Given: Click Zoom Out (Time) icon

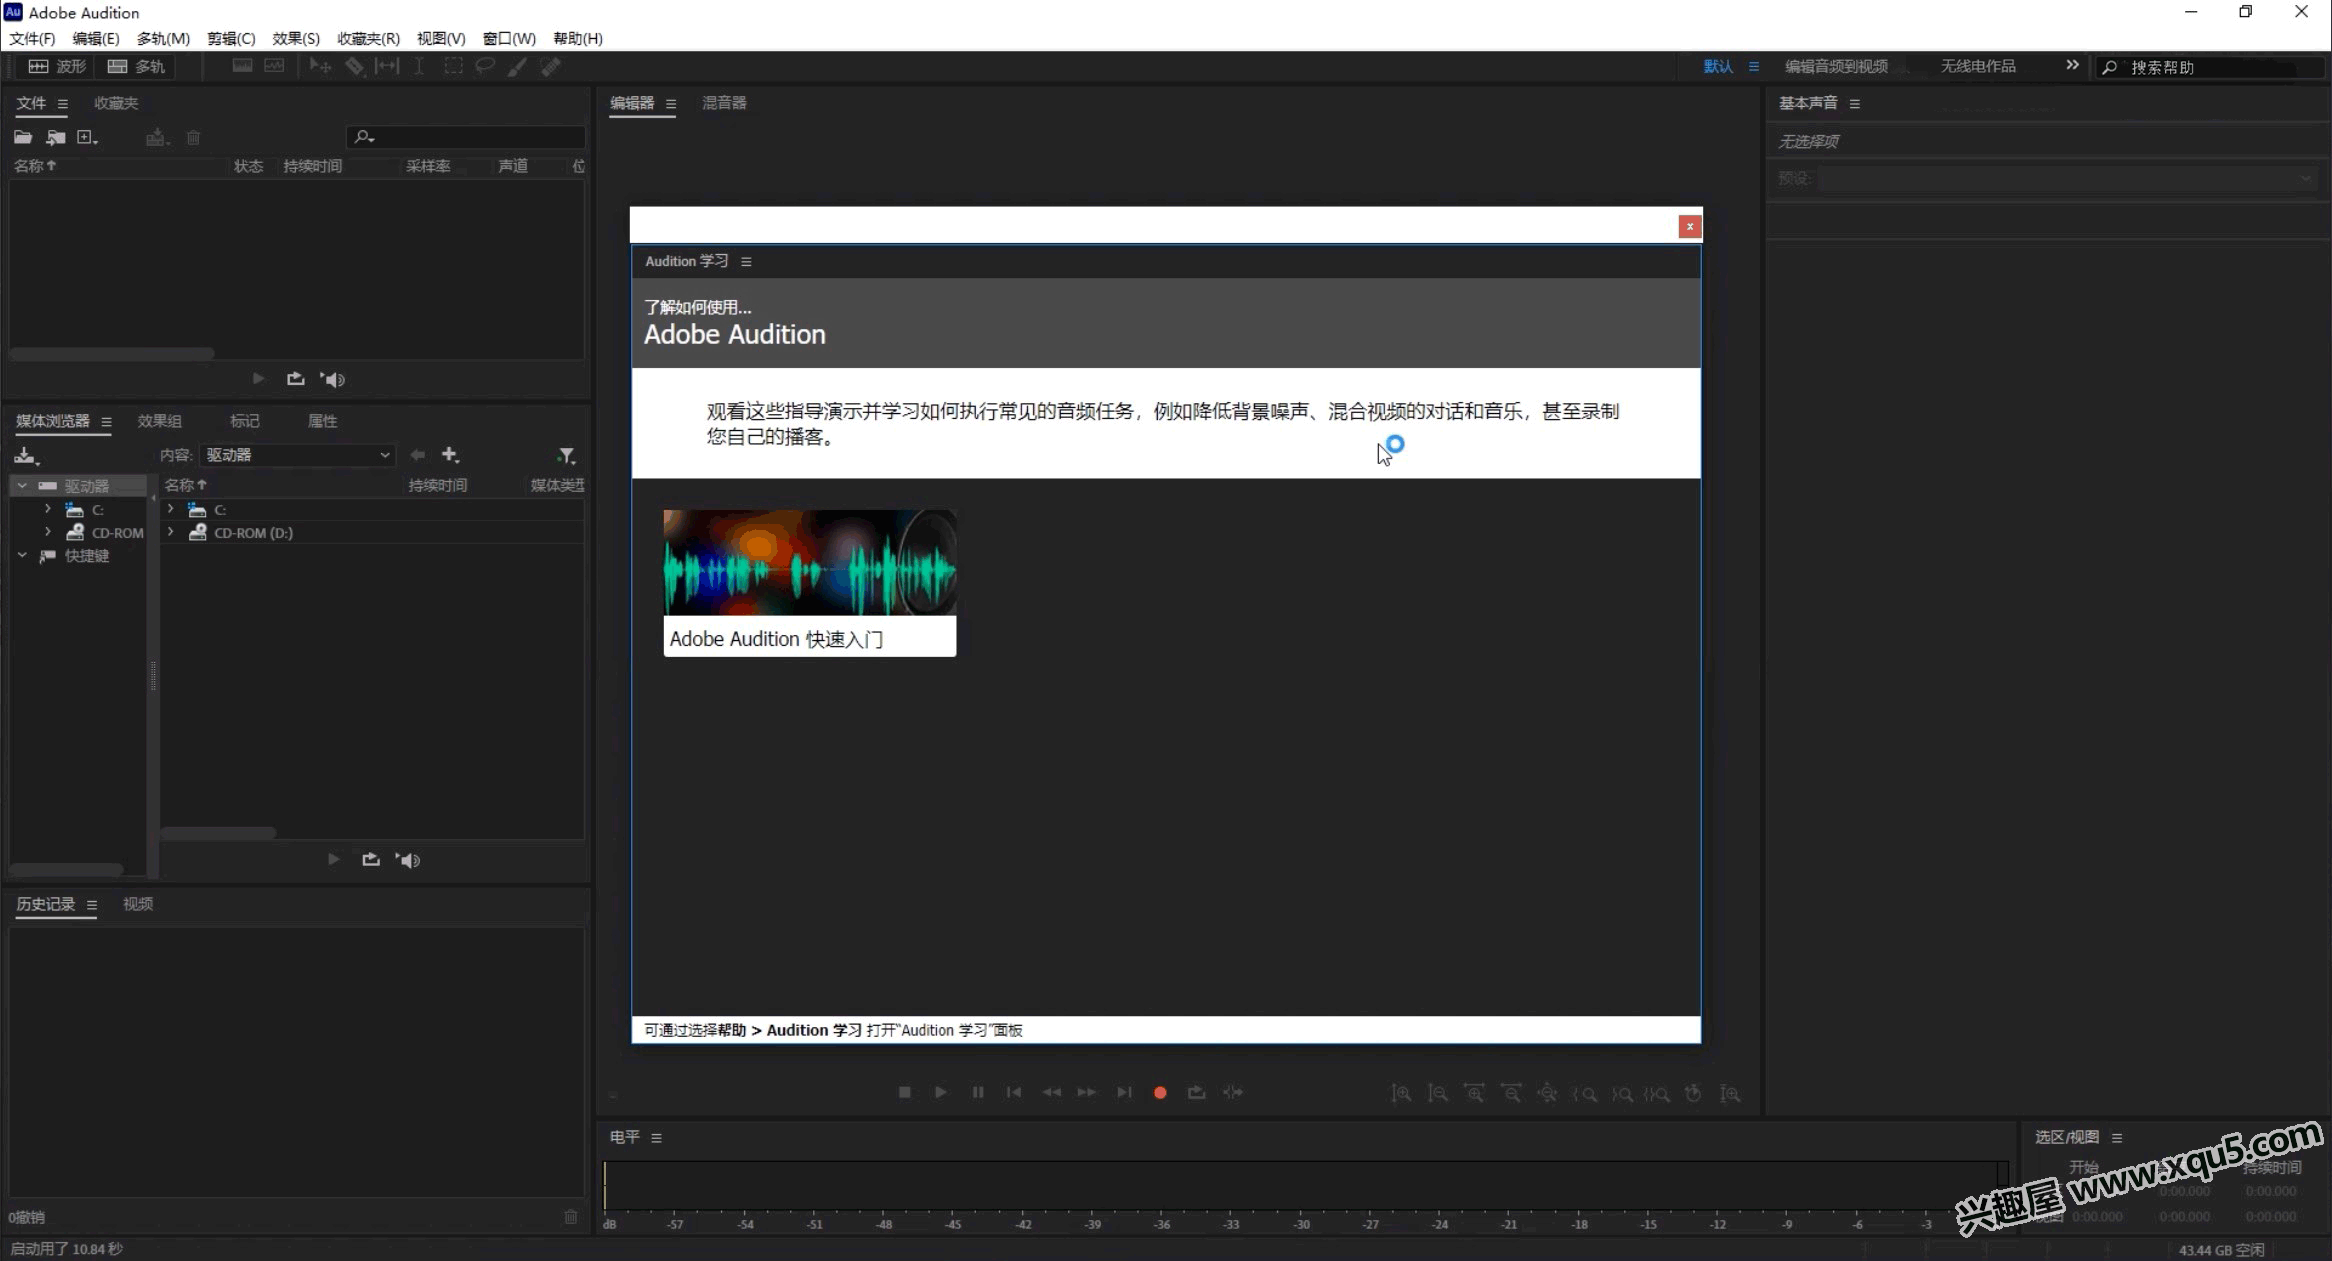Looking at the screenshot, I should 1511,1093.
